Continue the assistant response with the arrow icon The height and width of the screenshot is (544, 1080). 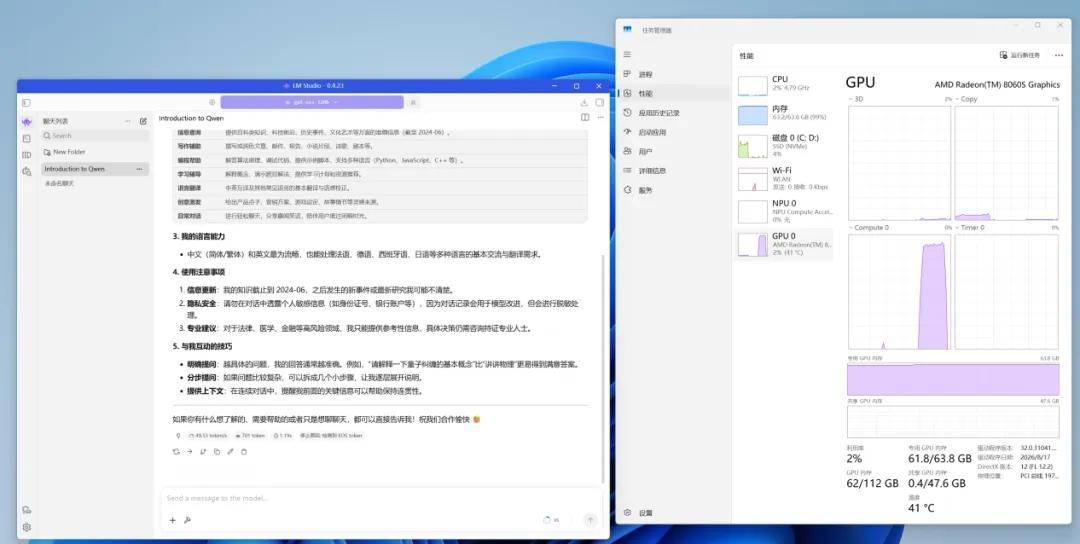coord(189,452)
